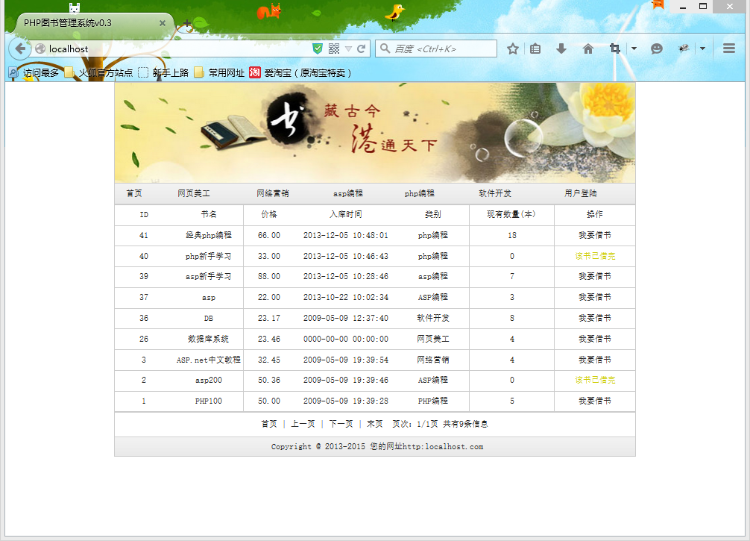Screen dimensions: 750x541
Task: Jump to 末页 last page
Action: click(x=375, y=424)
